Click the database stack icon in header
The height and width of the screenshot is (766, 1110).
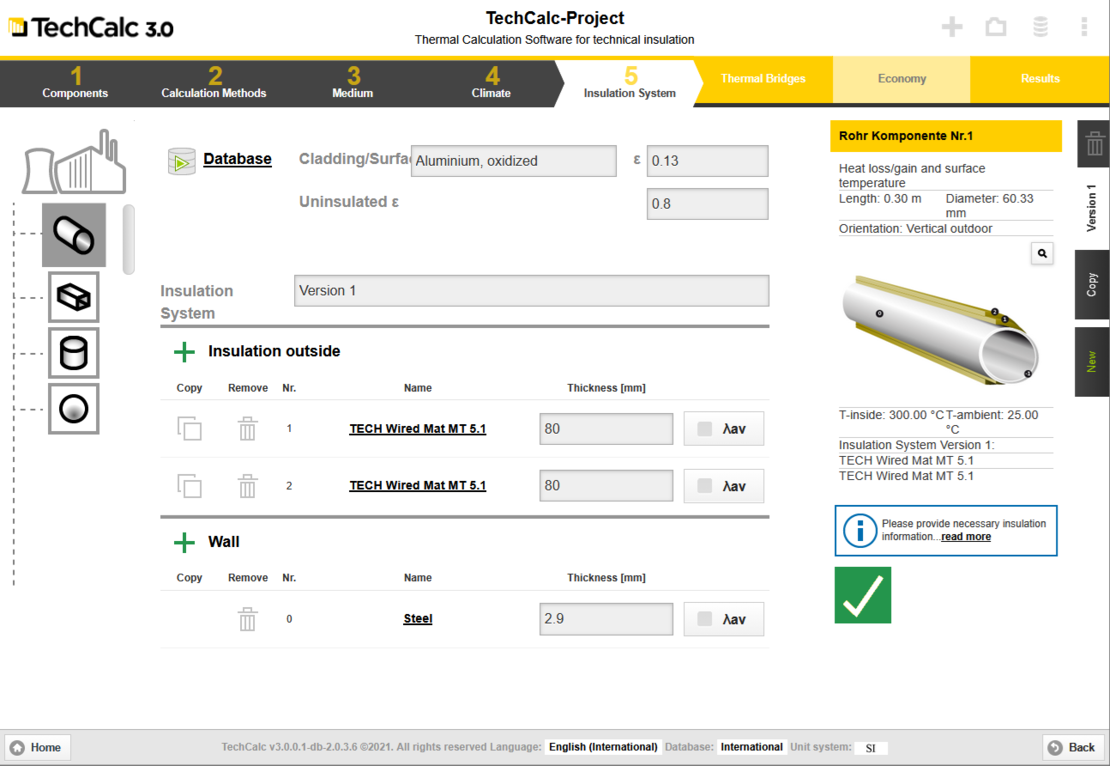[1040, 27]
